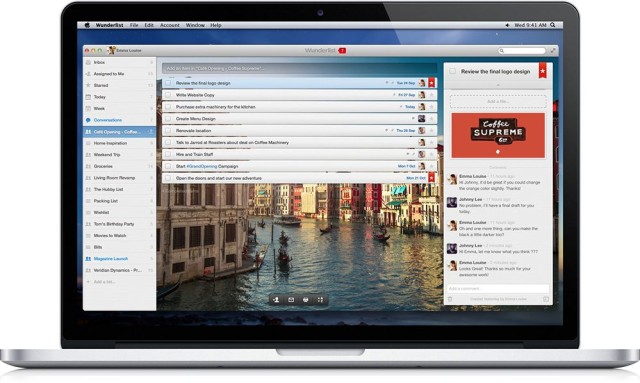Click the Week calendar icon in sidebar
Image resolution: width=640 pixels, height=383 pixels.
point(88,109)
